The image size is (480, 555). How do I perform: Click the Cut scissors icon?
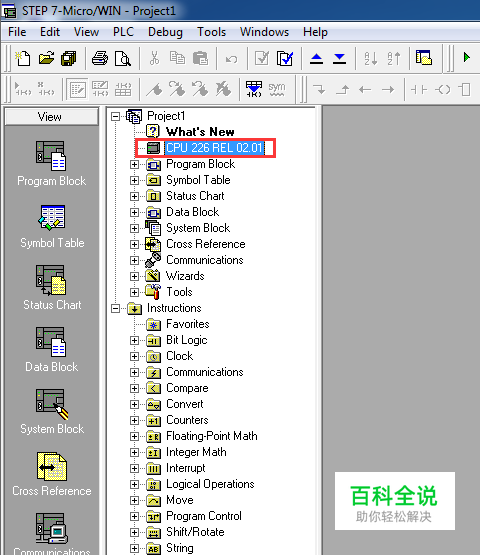click(x=154, y=58)
